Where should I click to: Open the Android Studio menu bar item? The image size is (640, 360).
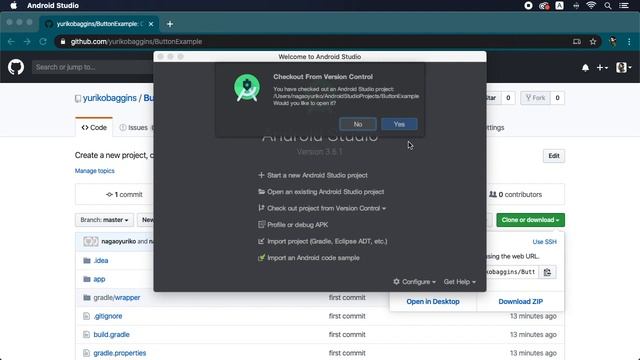click(x=53, y=5)
